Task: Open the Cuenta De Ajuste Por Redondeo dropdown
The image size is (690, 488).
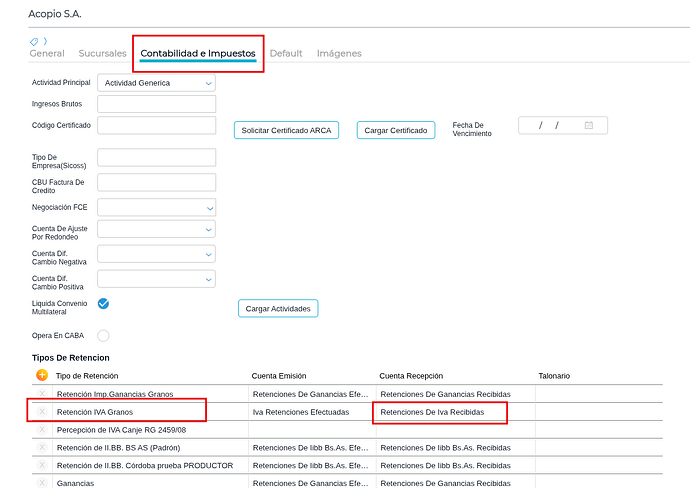Action: point(156,229)
